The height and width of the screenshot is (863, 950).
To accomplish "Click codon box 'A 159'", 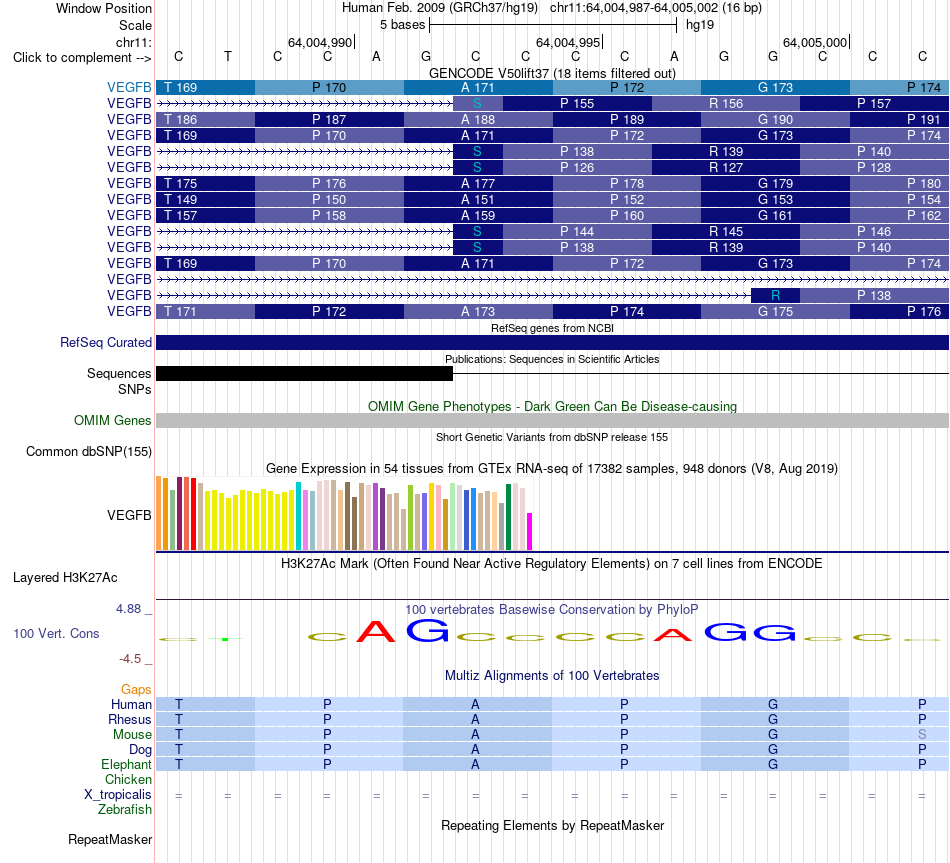I will (478, 215).
